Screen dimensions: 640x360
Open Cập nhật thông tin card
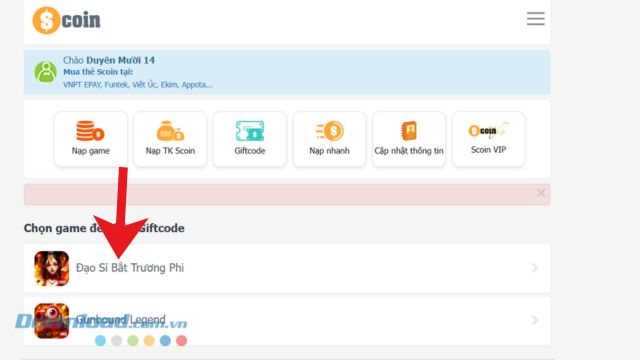click(x=409, y=139)
